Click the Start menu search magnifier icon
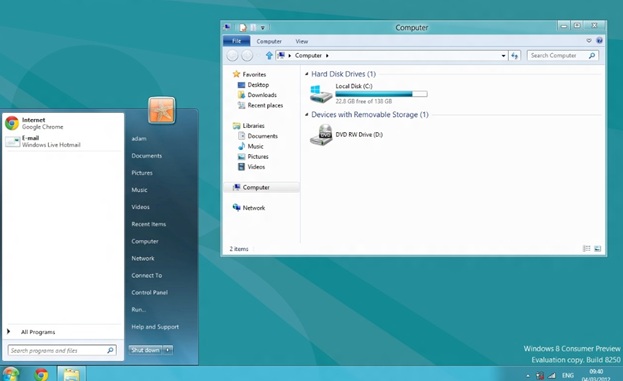This screenshot has width=623, height=381. [x=110, y=350]
